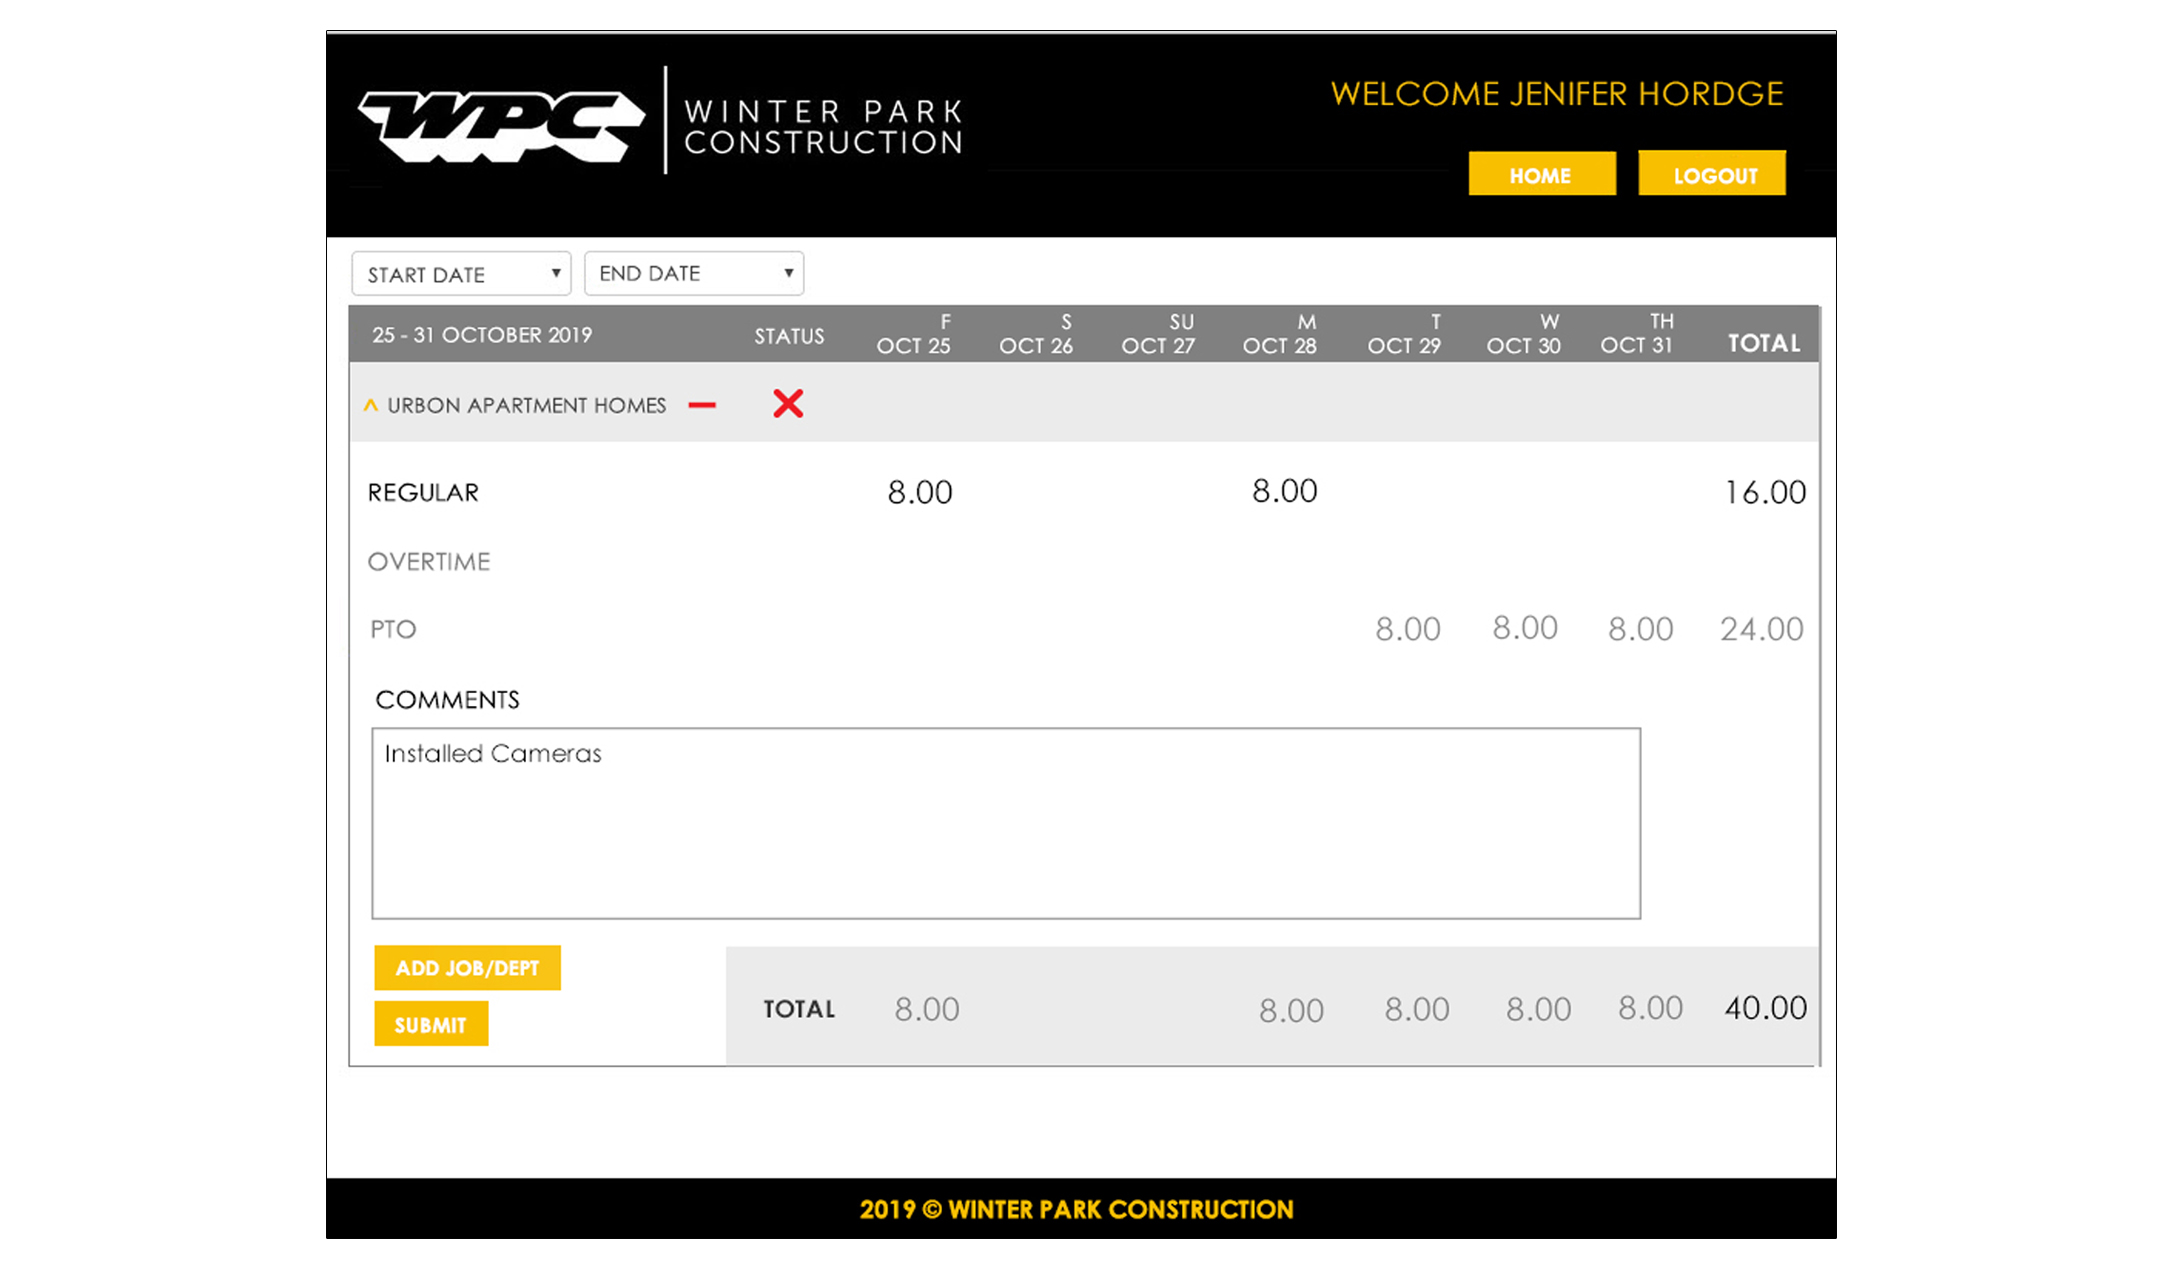Click the PTO hours for Oct 31
Image resolution: width=2166 pixels, height=1263 pixels.
[1640, 629]
